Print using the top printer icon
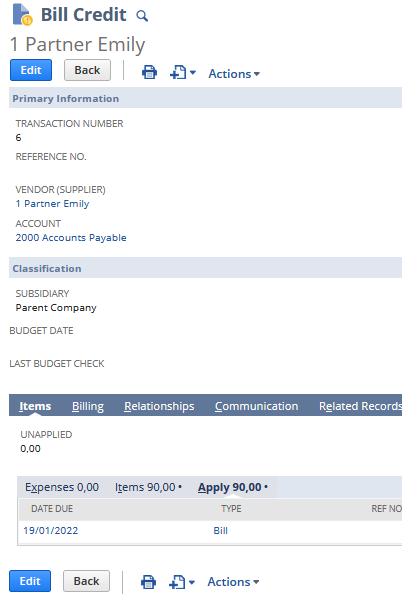Screen dimensions: 402x601 coord(149,72)
